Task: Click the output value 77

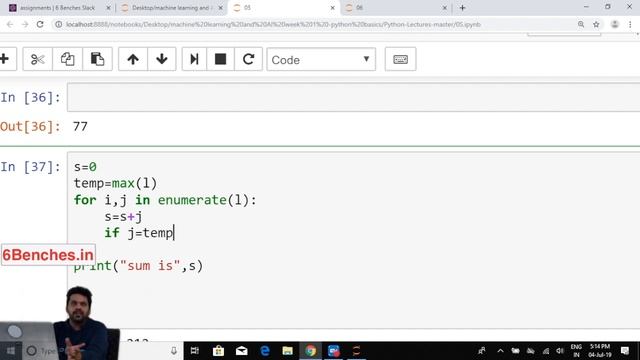Action: [80, 127]
